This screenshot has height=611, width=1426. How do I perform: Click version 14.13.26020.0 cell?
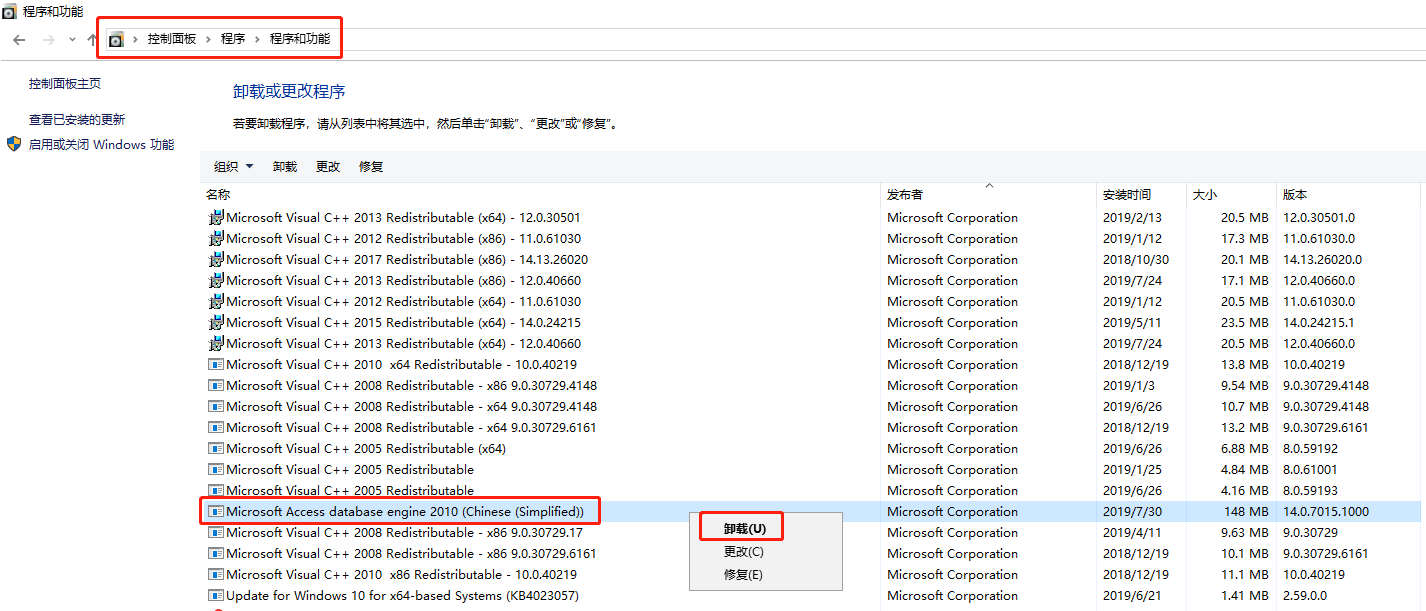[x=1322, y=259]
